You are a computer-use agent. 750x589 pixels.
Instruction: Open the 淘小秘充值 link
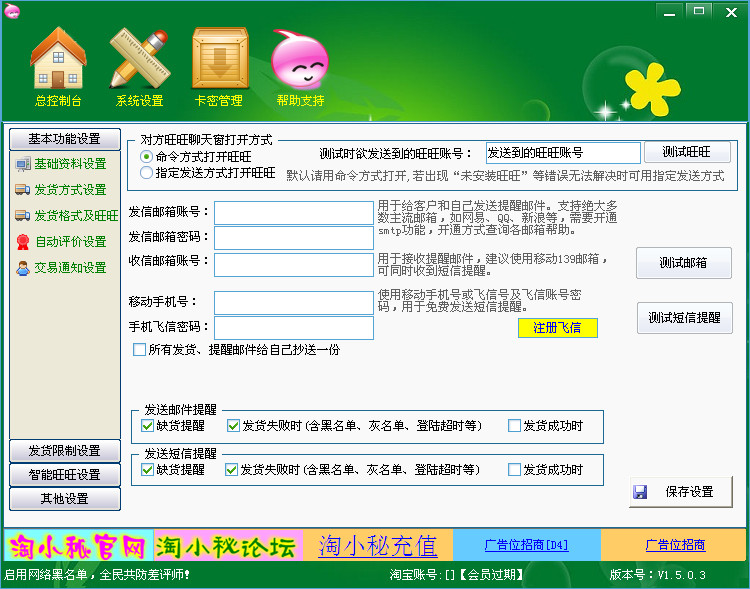(378, 546)
